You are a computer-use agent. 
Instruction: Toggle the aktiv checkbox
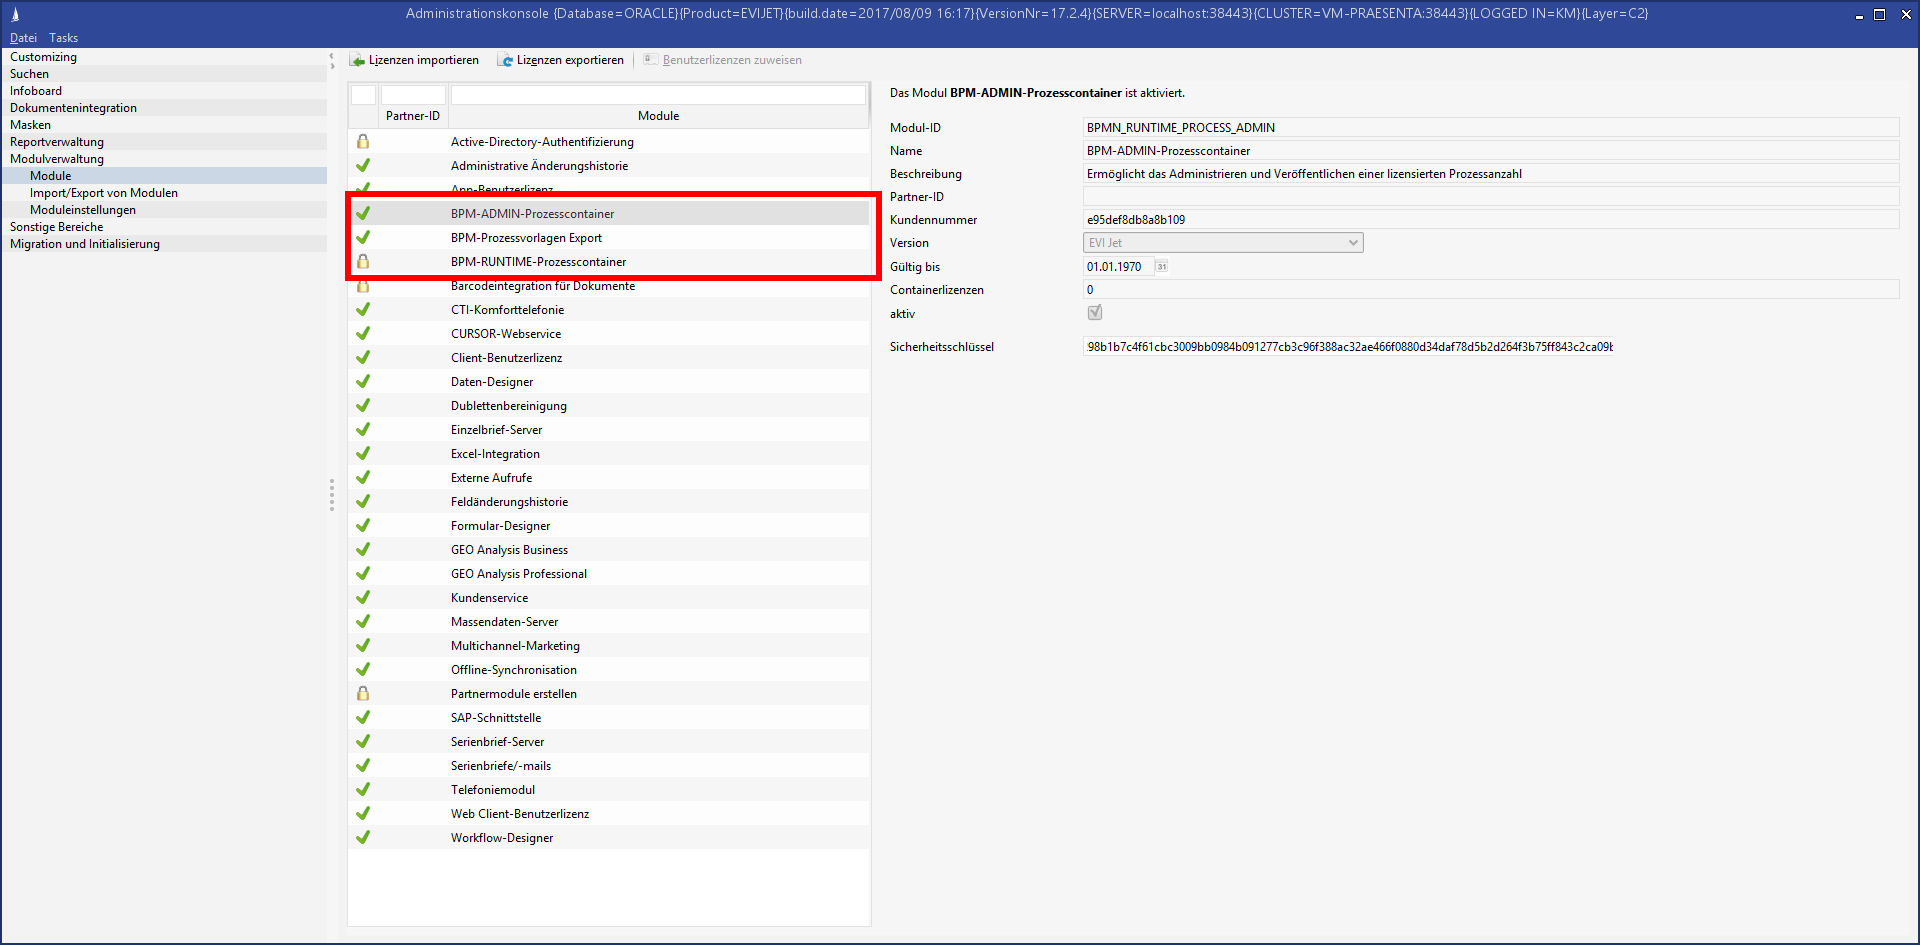(1095, 313)
